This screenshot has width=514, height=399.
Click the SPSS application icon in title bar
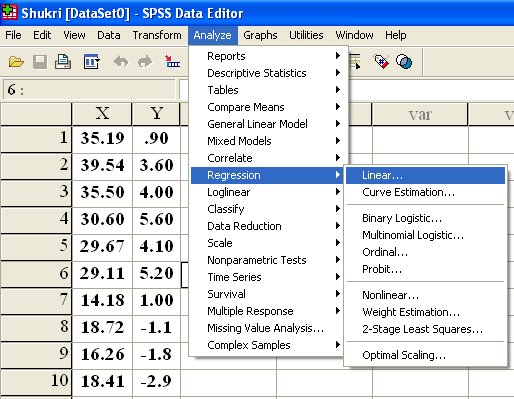click(x=9, y=12)
